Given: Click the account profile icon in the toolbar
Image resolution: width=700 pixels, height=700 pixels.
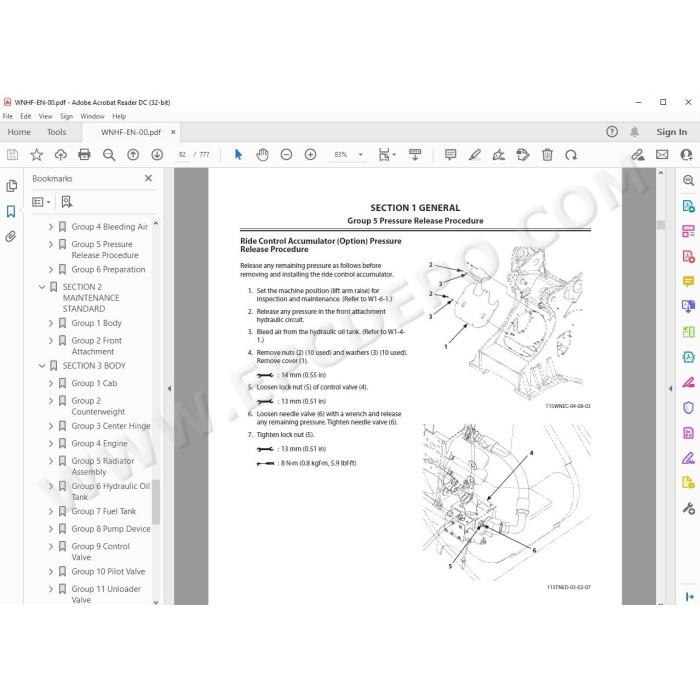Looking at the screenshot, I should coord(686,155).
